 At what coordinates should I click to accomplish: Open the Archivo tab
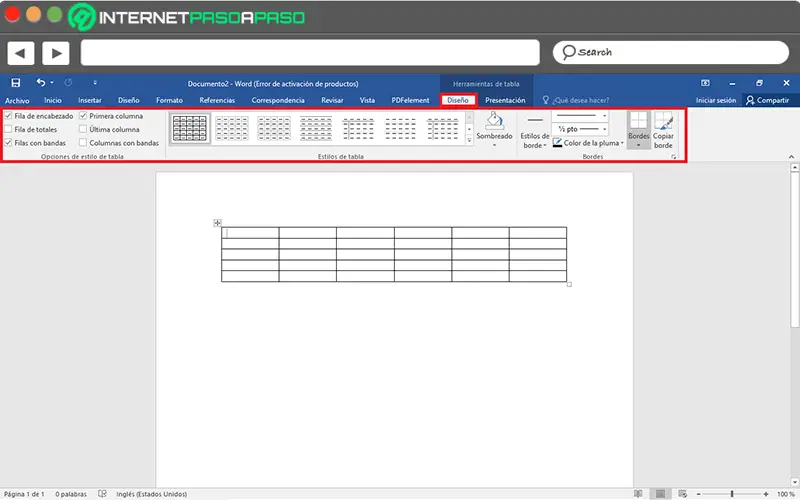click(x=17, y=101)
